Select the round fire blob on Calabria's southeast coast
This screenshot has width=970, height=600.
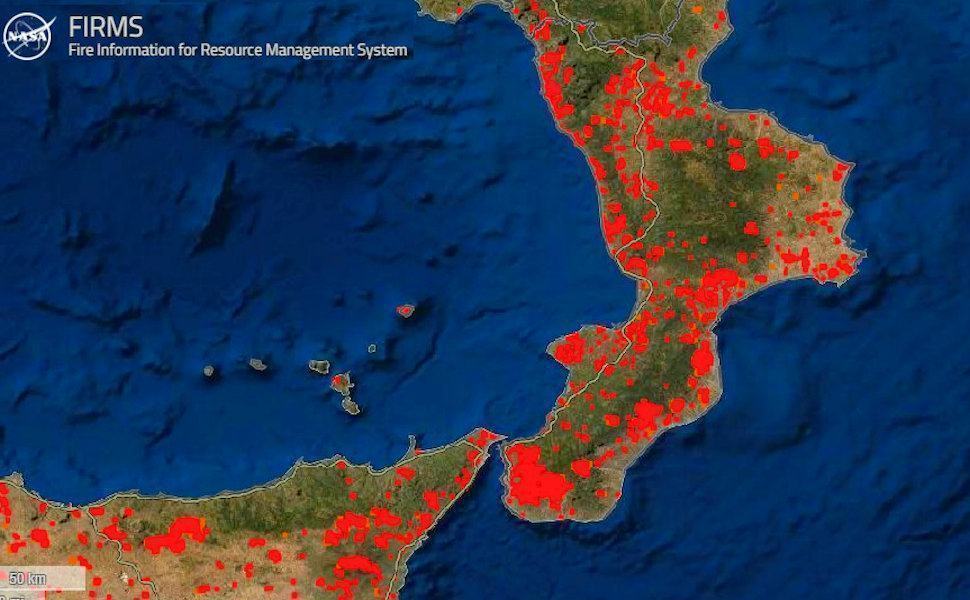coord(703,360)
